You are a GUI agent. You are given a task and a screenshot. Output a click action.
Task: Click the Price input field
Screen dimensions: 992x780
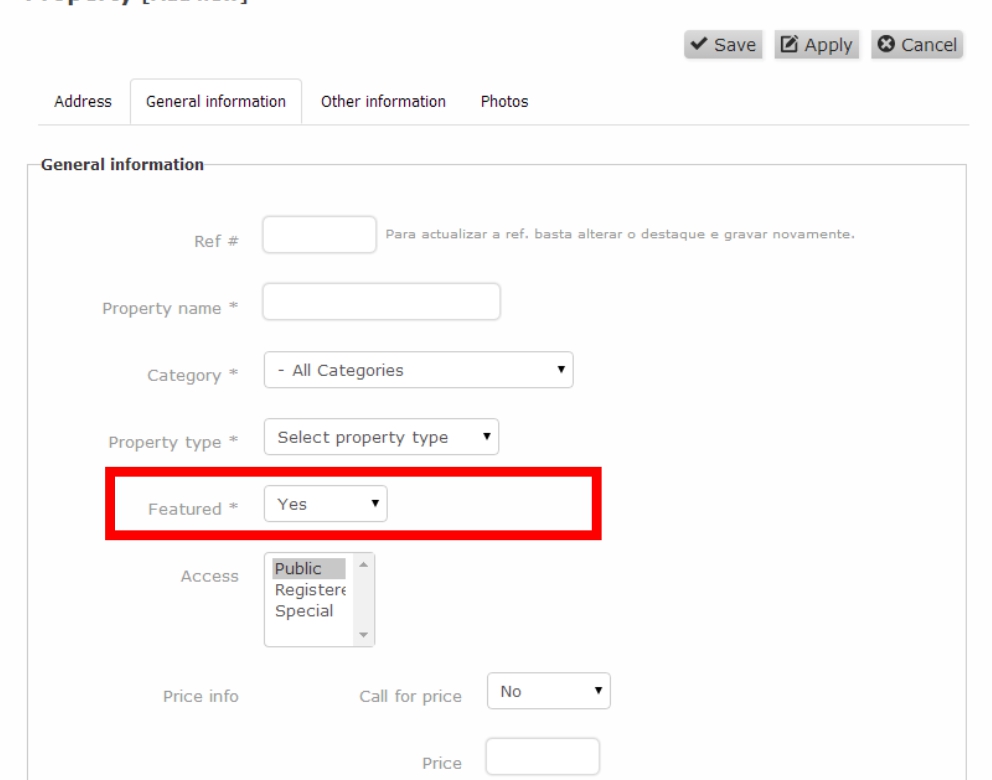click(543, 756)
